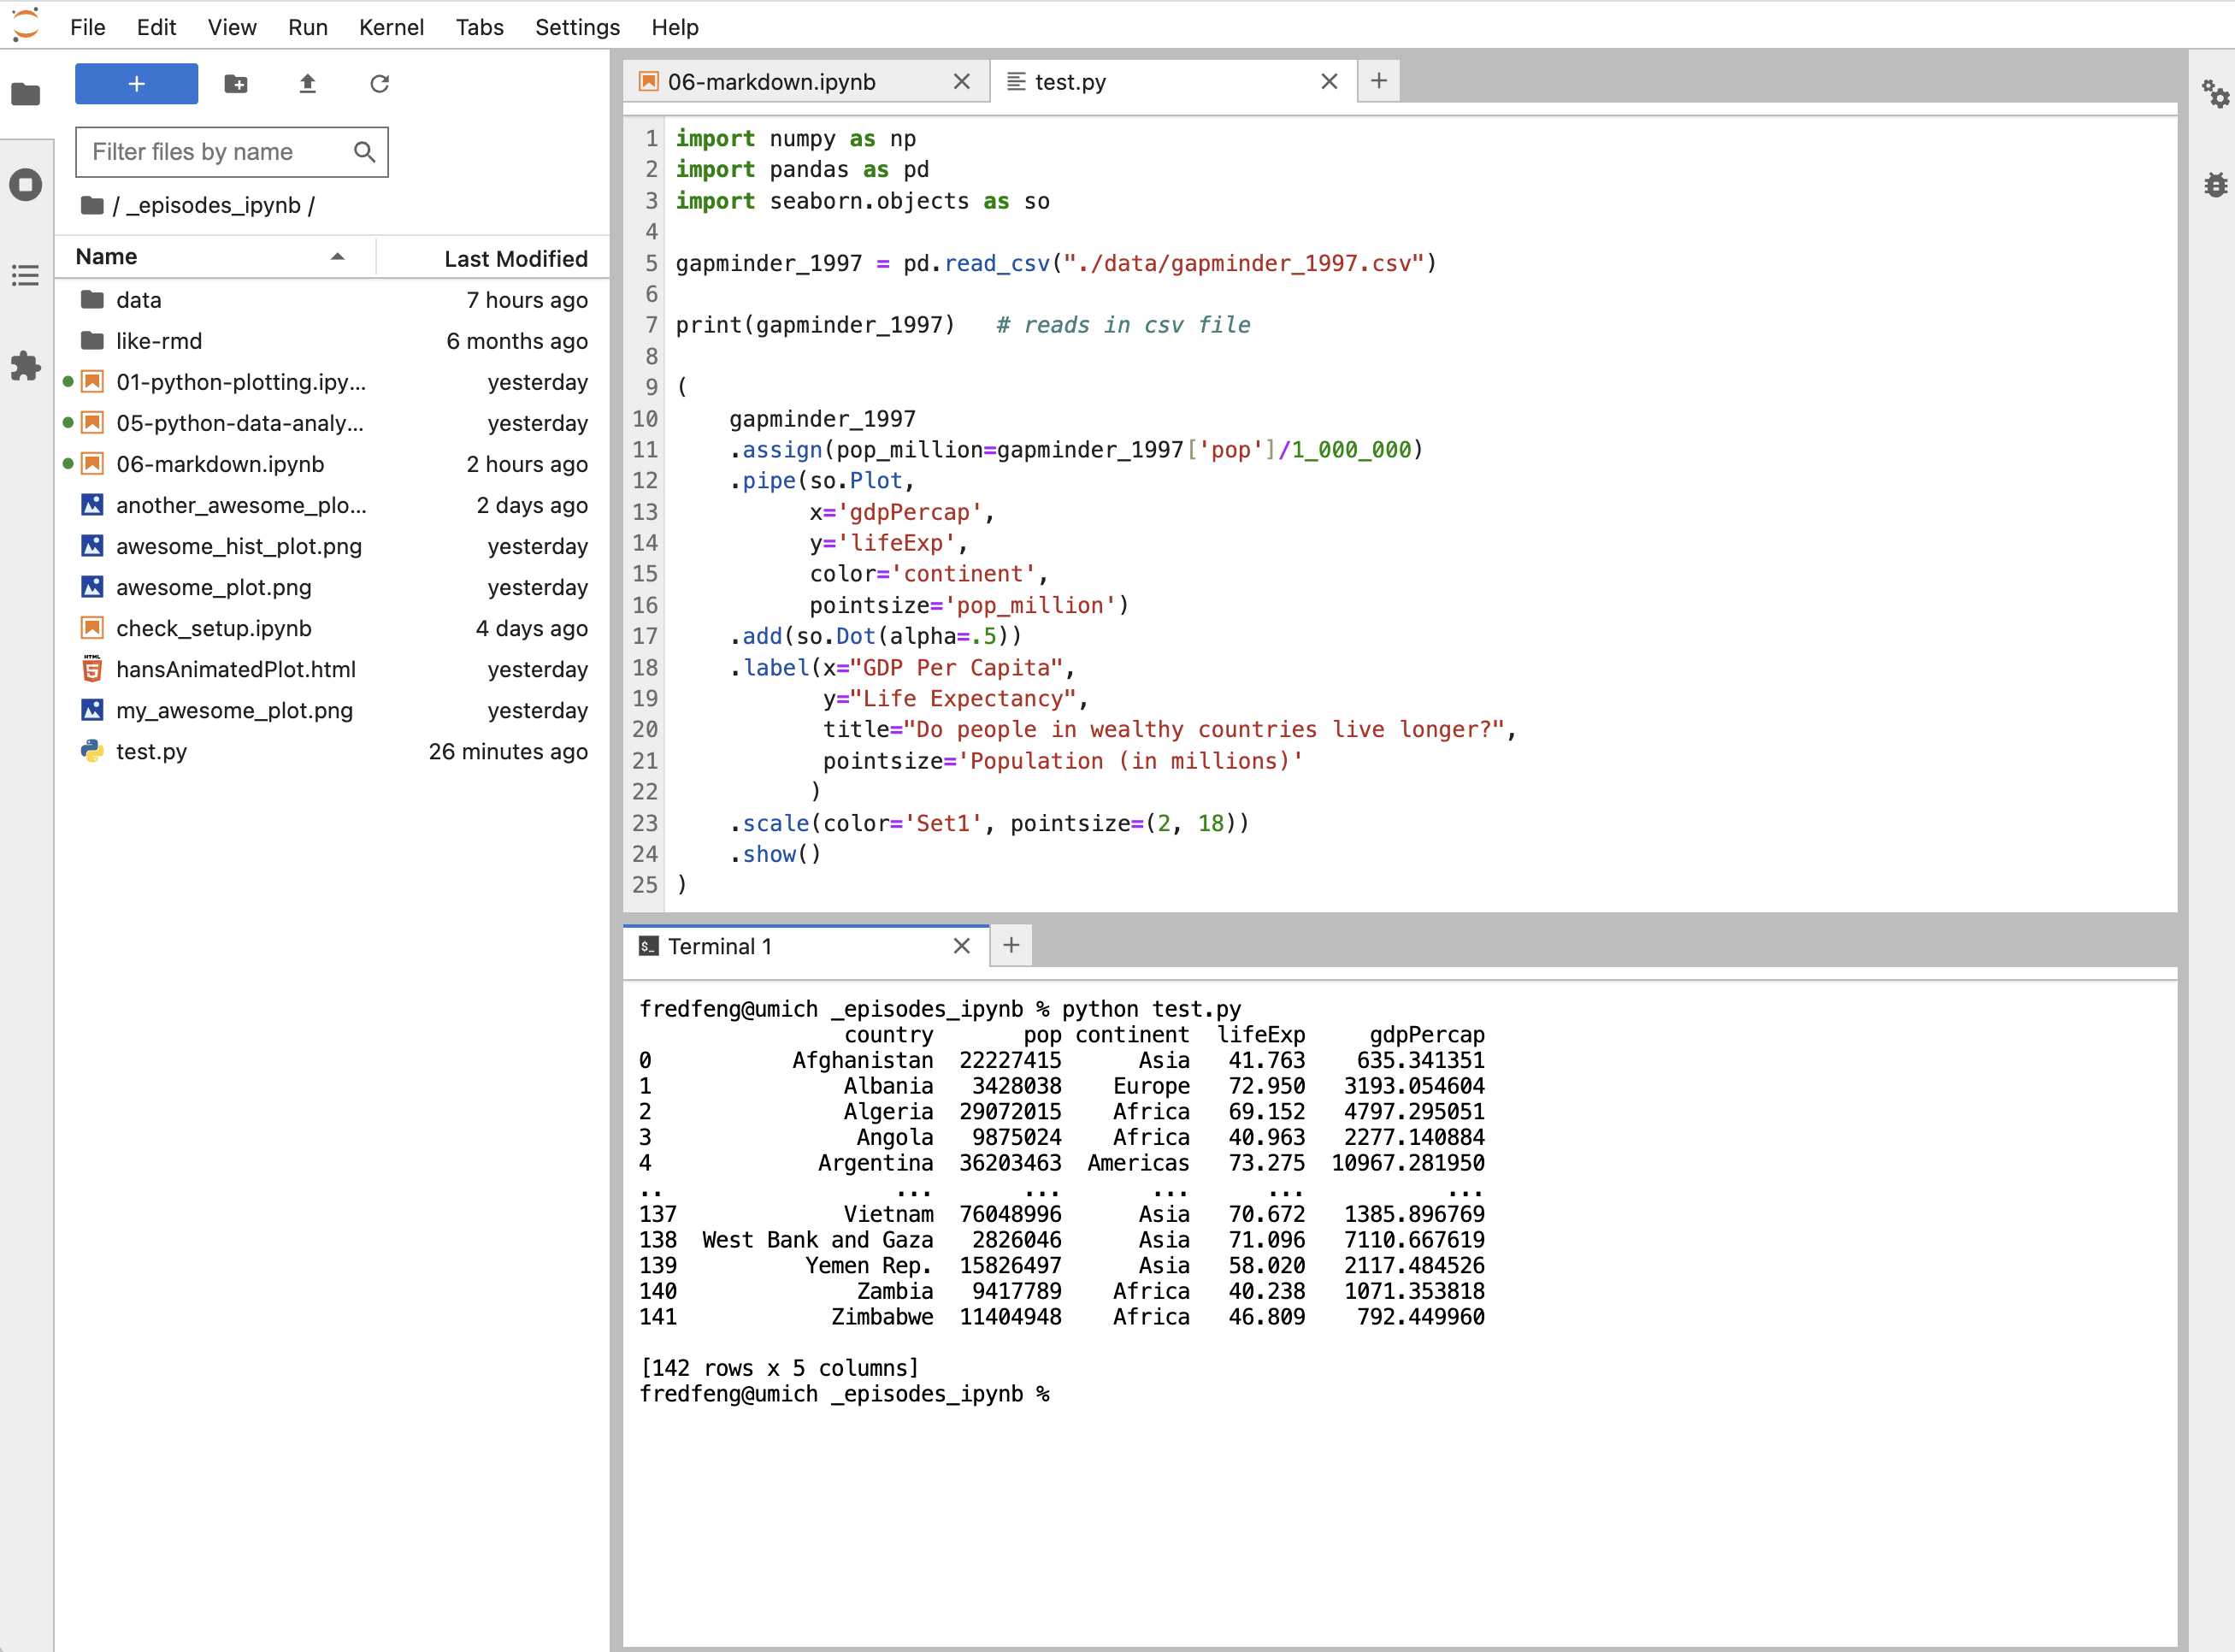Screen dimensions: 2235x1652
Task: Select 06-markdown.ipynb in the file list
Action: (x=332, y=464)
